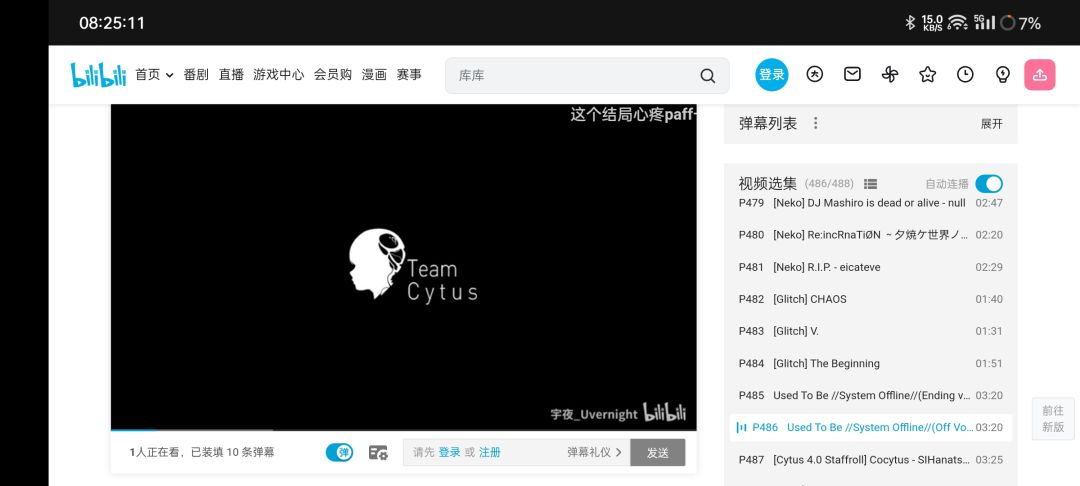Open 弹幕礼仪 etiquette link

tap(594, 452)
